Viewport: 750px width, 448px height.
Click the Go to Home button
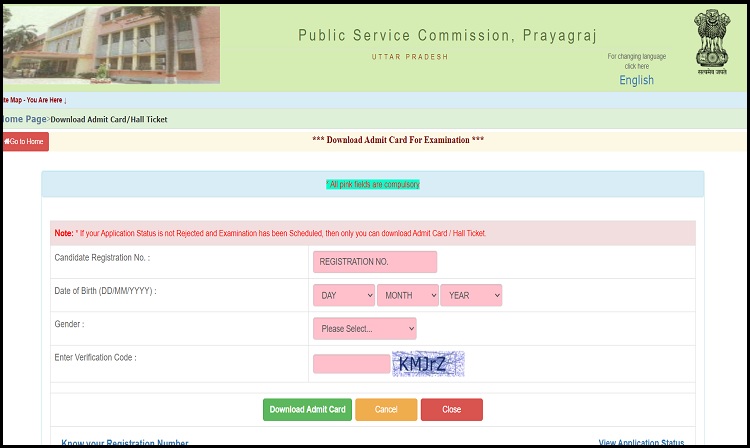point(26,142)
